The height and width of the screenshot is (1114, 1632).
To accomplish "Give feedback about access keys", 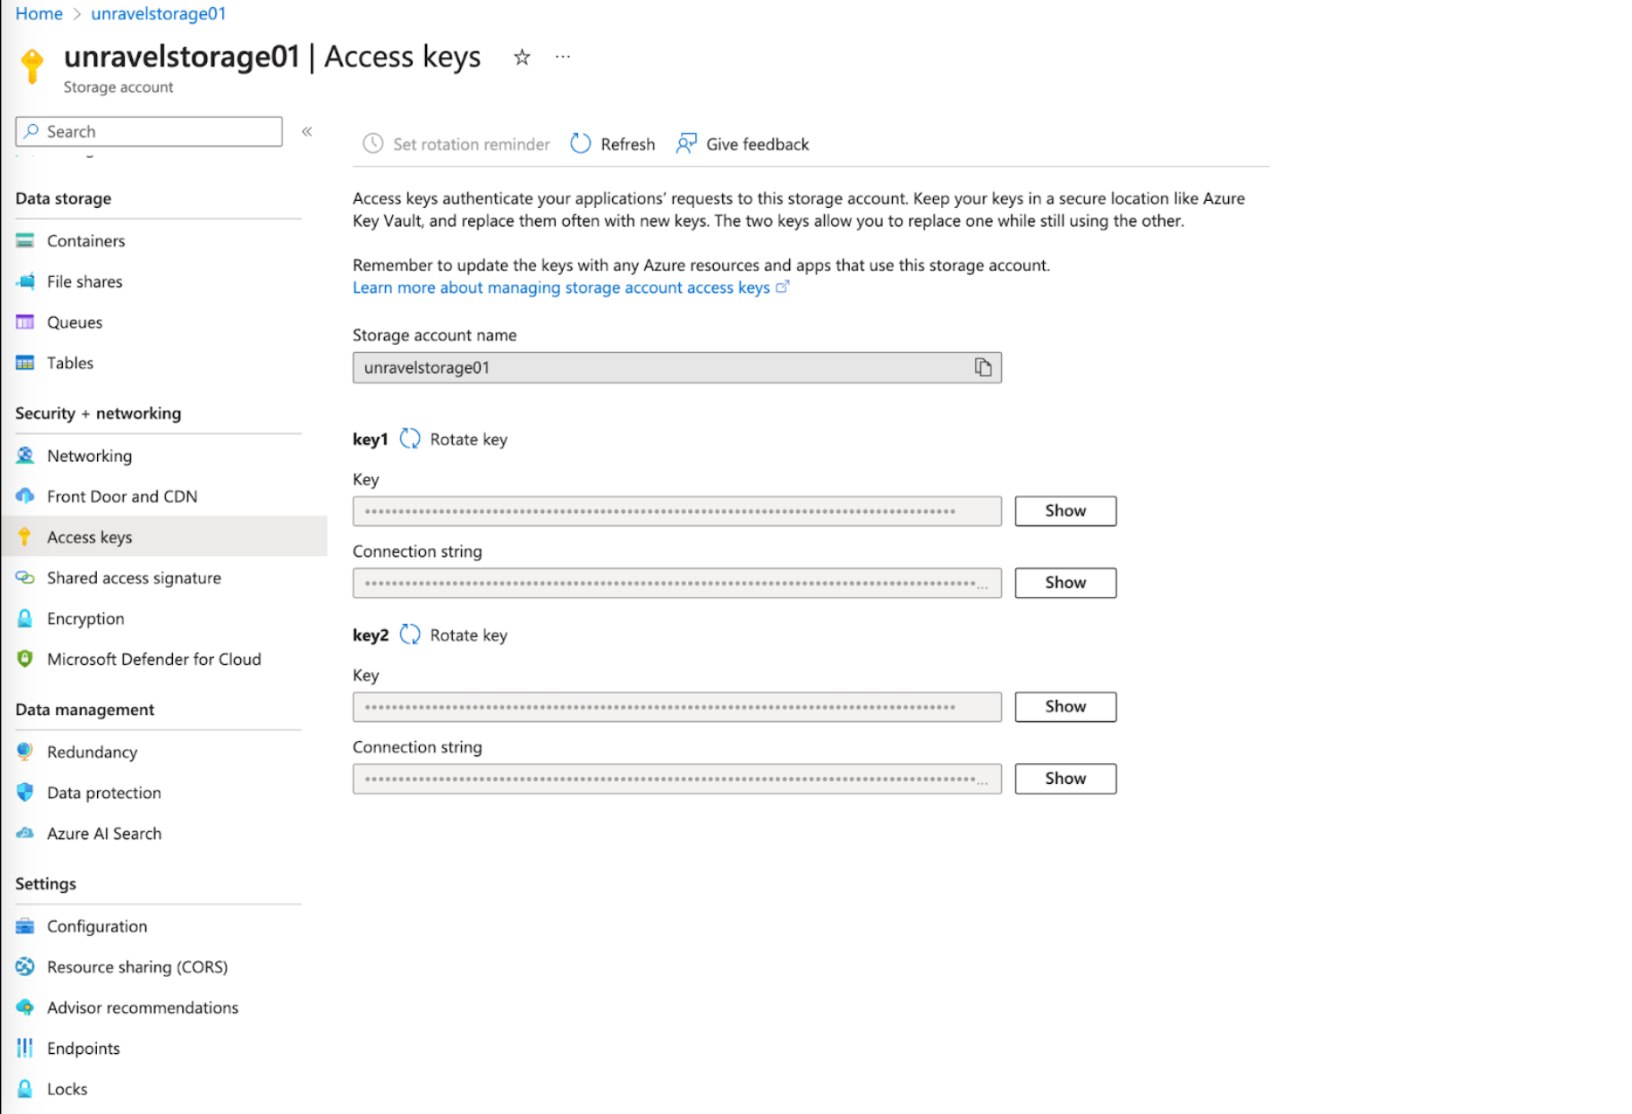I will click(x=742, y=143).
